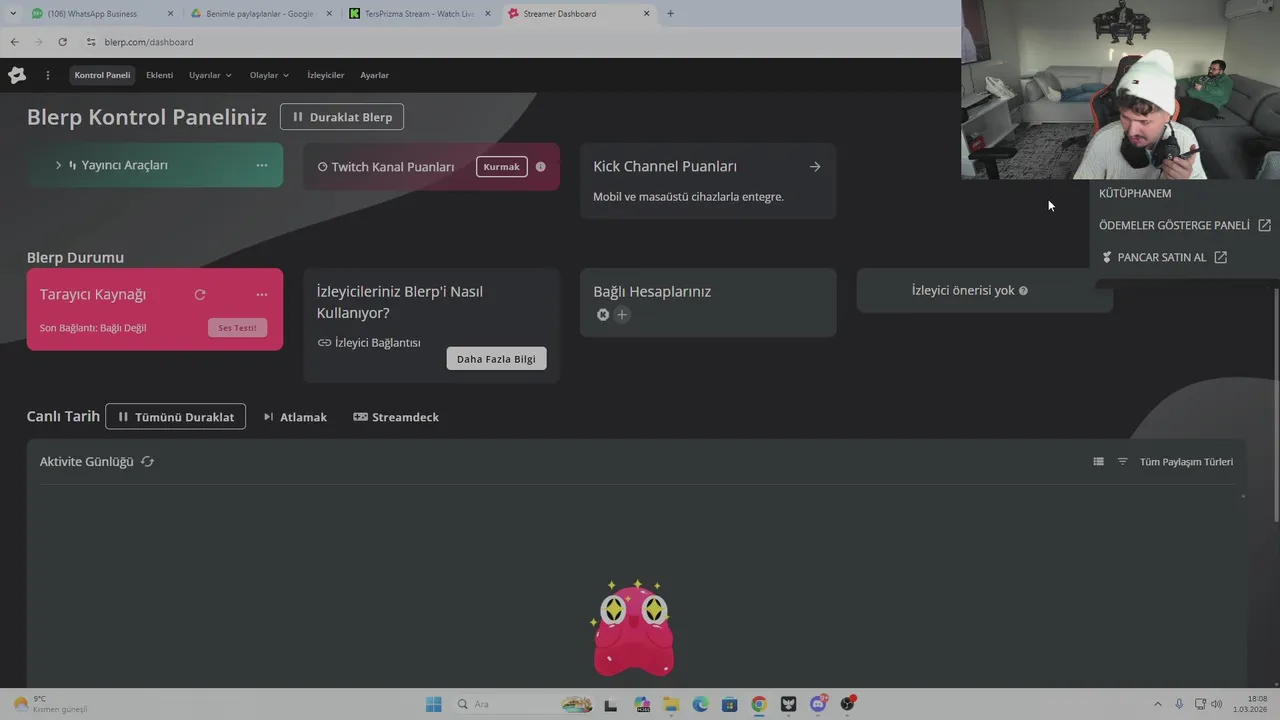Open PANCAR SATIN AL link
The width and height of the screenshot is (1280, 720).
pyautogui.click(x=1164, y=257)
